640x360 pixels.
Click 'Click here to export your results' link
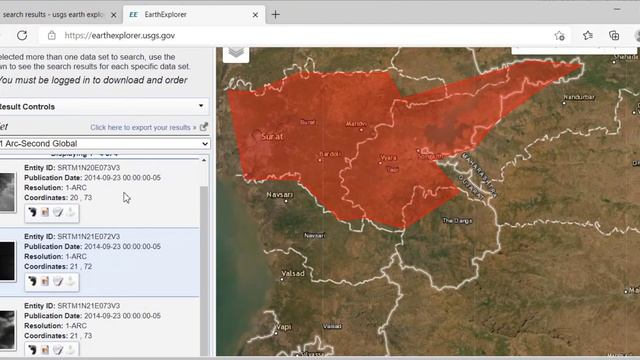[x=143, y=127]
